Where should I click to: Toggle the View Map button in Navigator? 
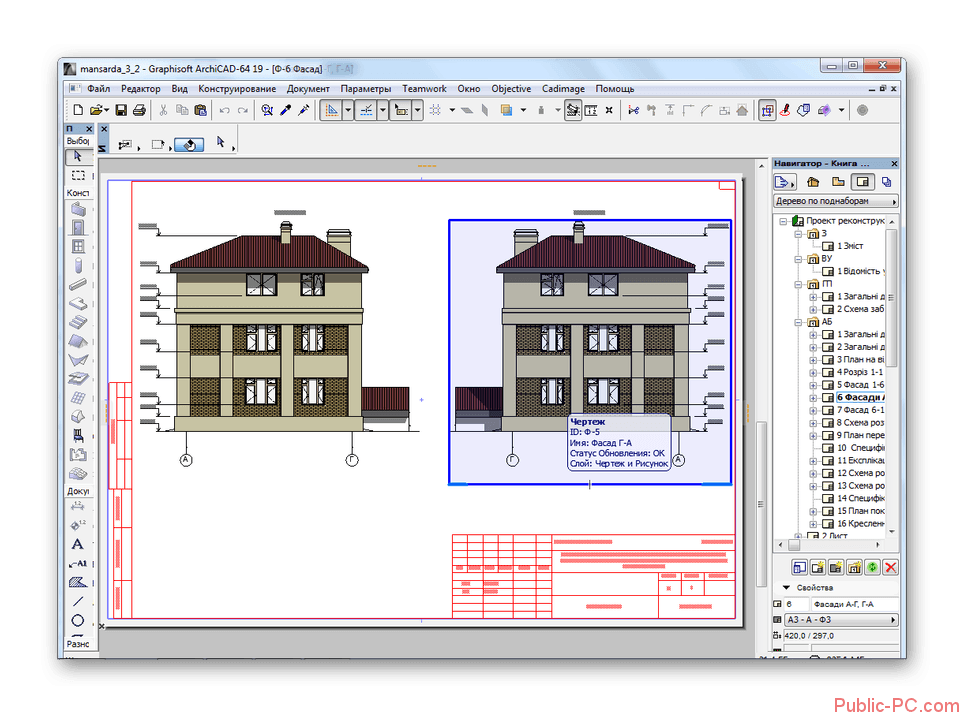pos(837,182)
